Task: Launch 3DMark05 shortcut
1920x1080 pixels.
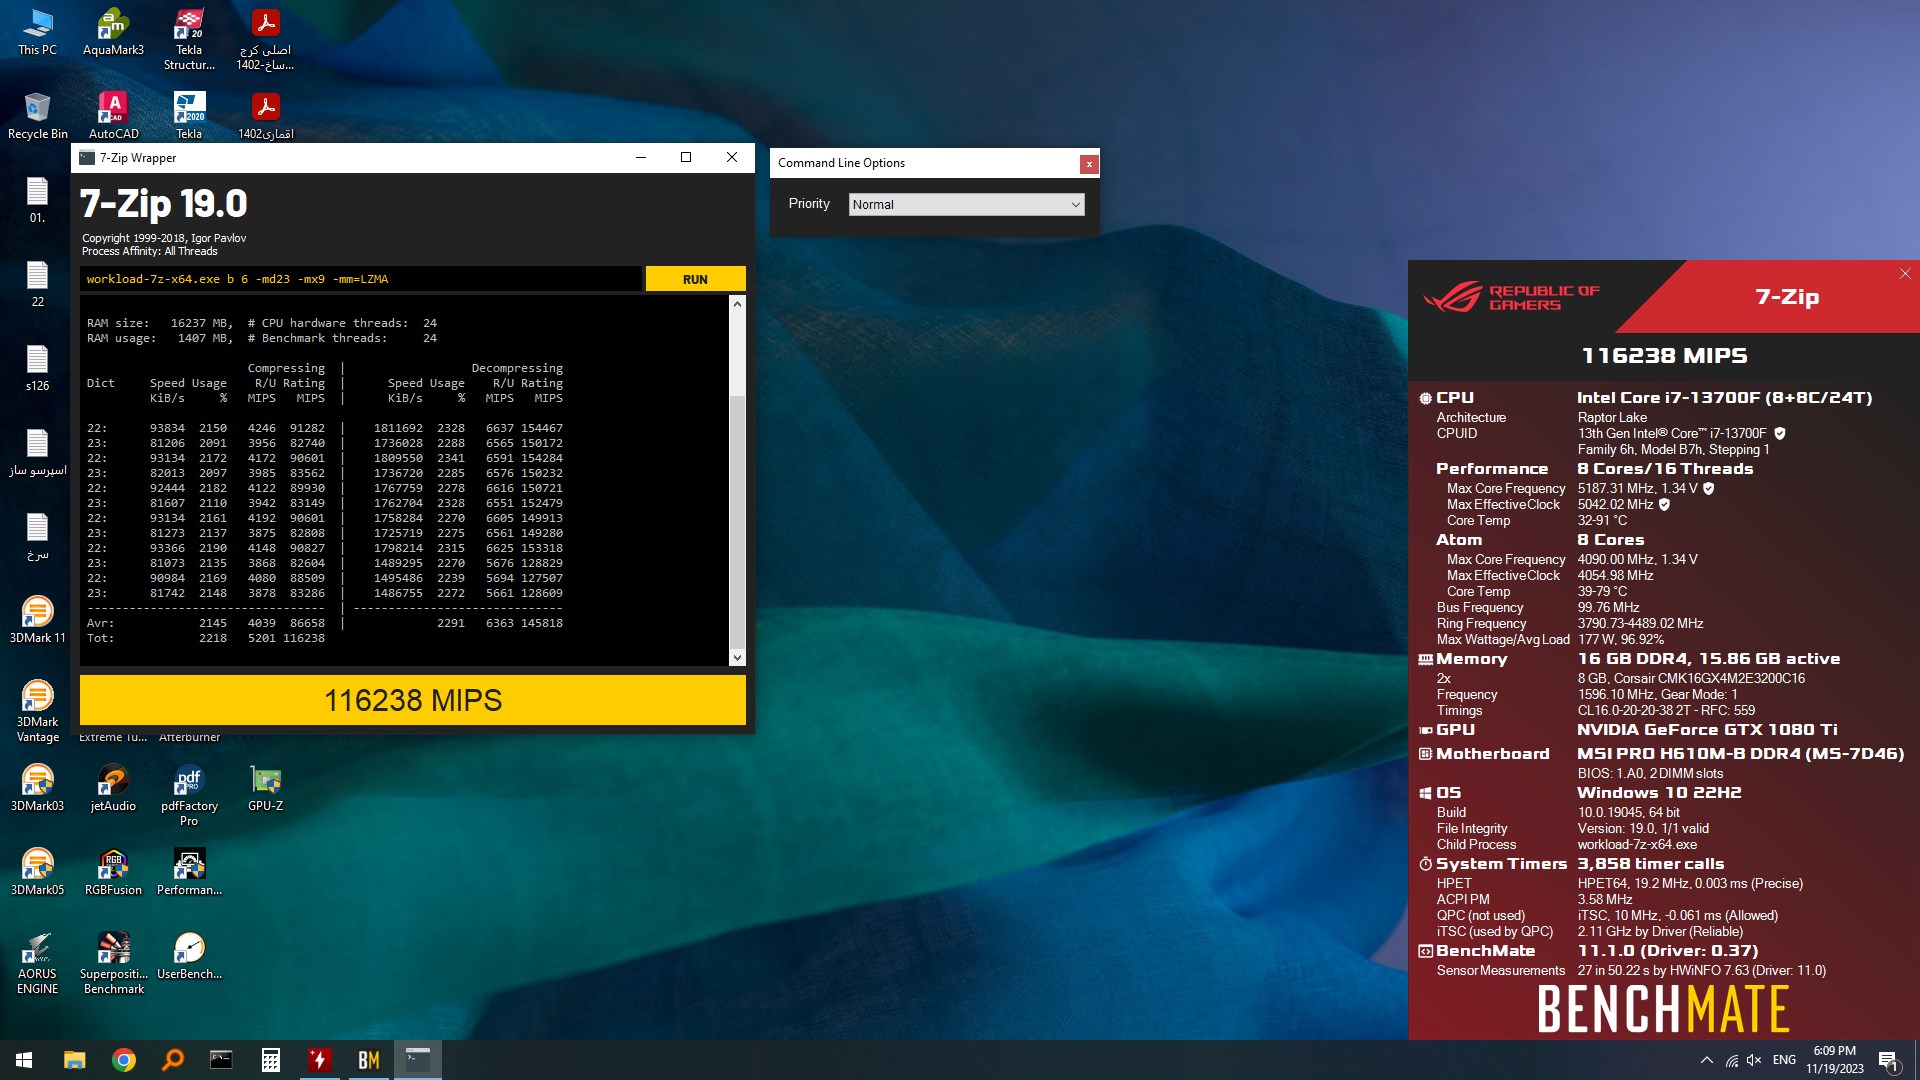Action: (37, 872)
